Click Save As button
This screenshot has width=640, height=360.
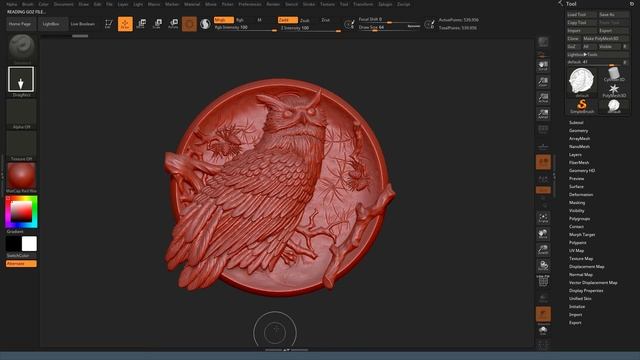(613, 15)
